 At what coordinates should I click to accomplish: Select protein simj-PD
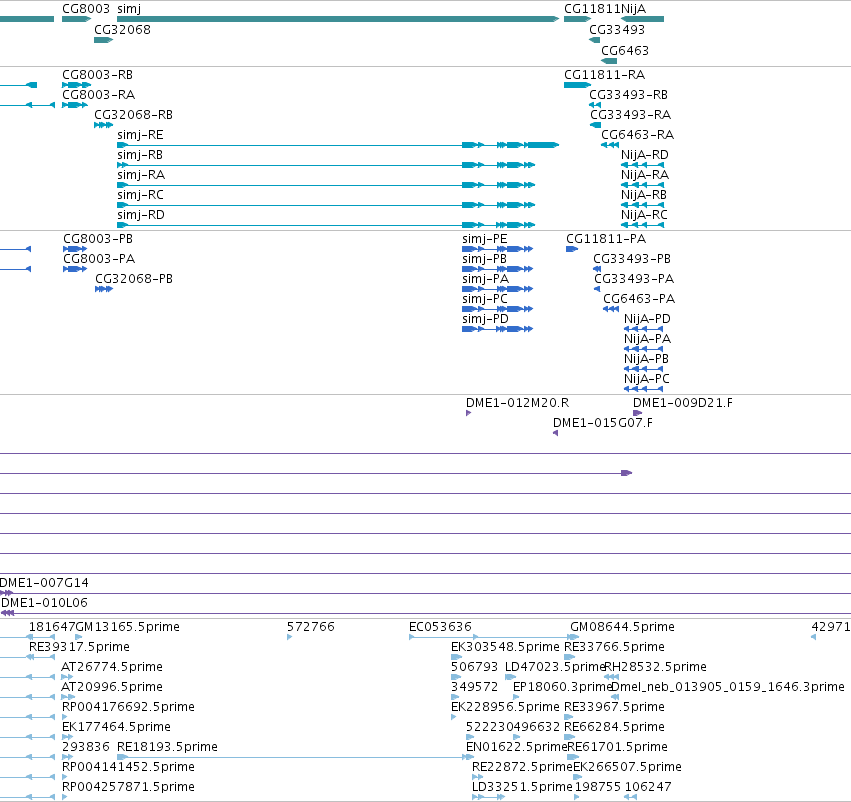[x=485, y=319]
